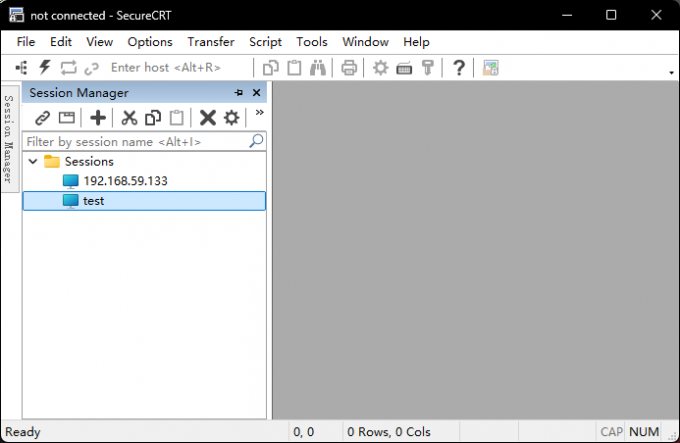This screenshot has width=680, height=443.
Task: Open the Keymap Editor keyboard icon
Action: tap(404, 68)
